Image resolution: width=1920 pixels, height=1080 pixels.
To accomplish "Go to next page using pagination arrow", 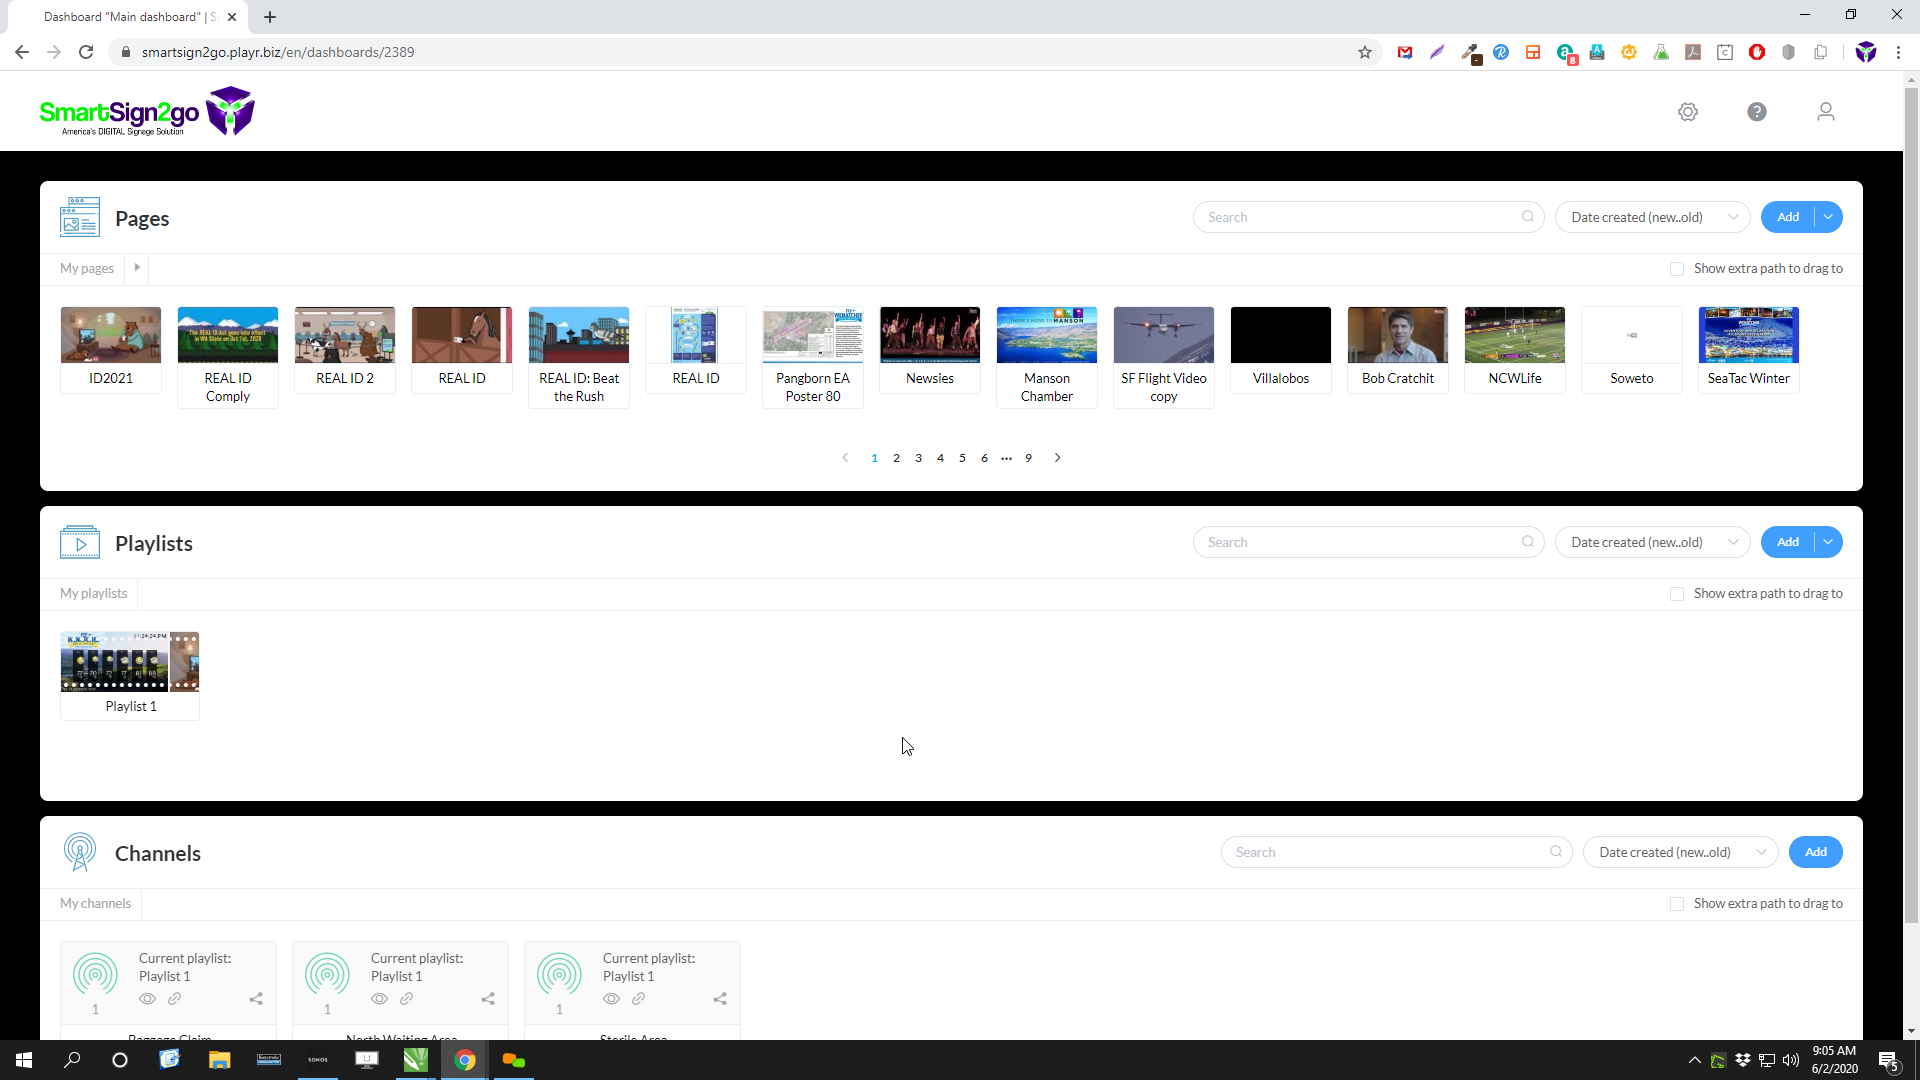I will [x=1057, y=458].
